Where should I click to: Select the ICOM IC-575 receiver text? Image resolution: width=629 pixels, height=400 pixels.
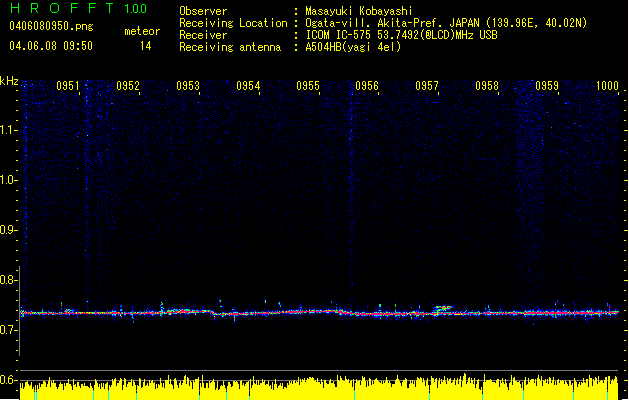pos(402,35)
